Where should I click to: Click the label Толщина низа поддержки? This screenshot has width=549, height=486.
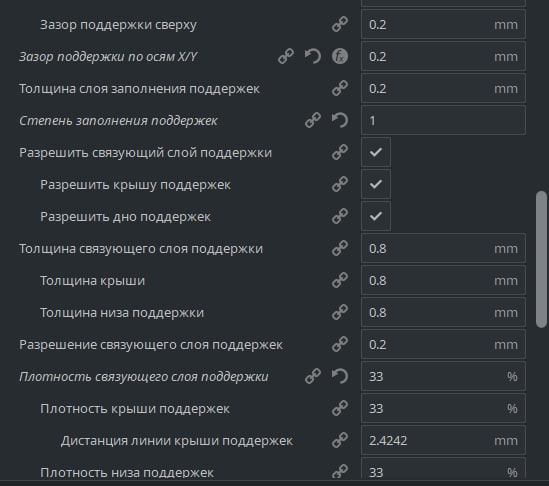(x=122, y=313)
